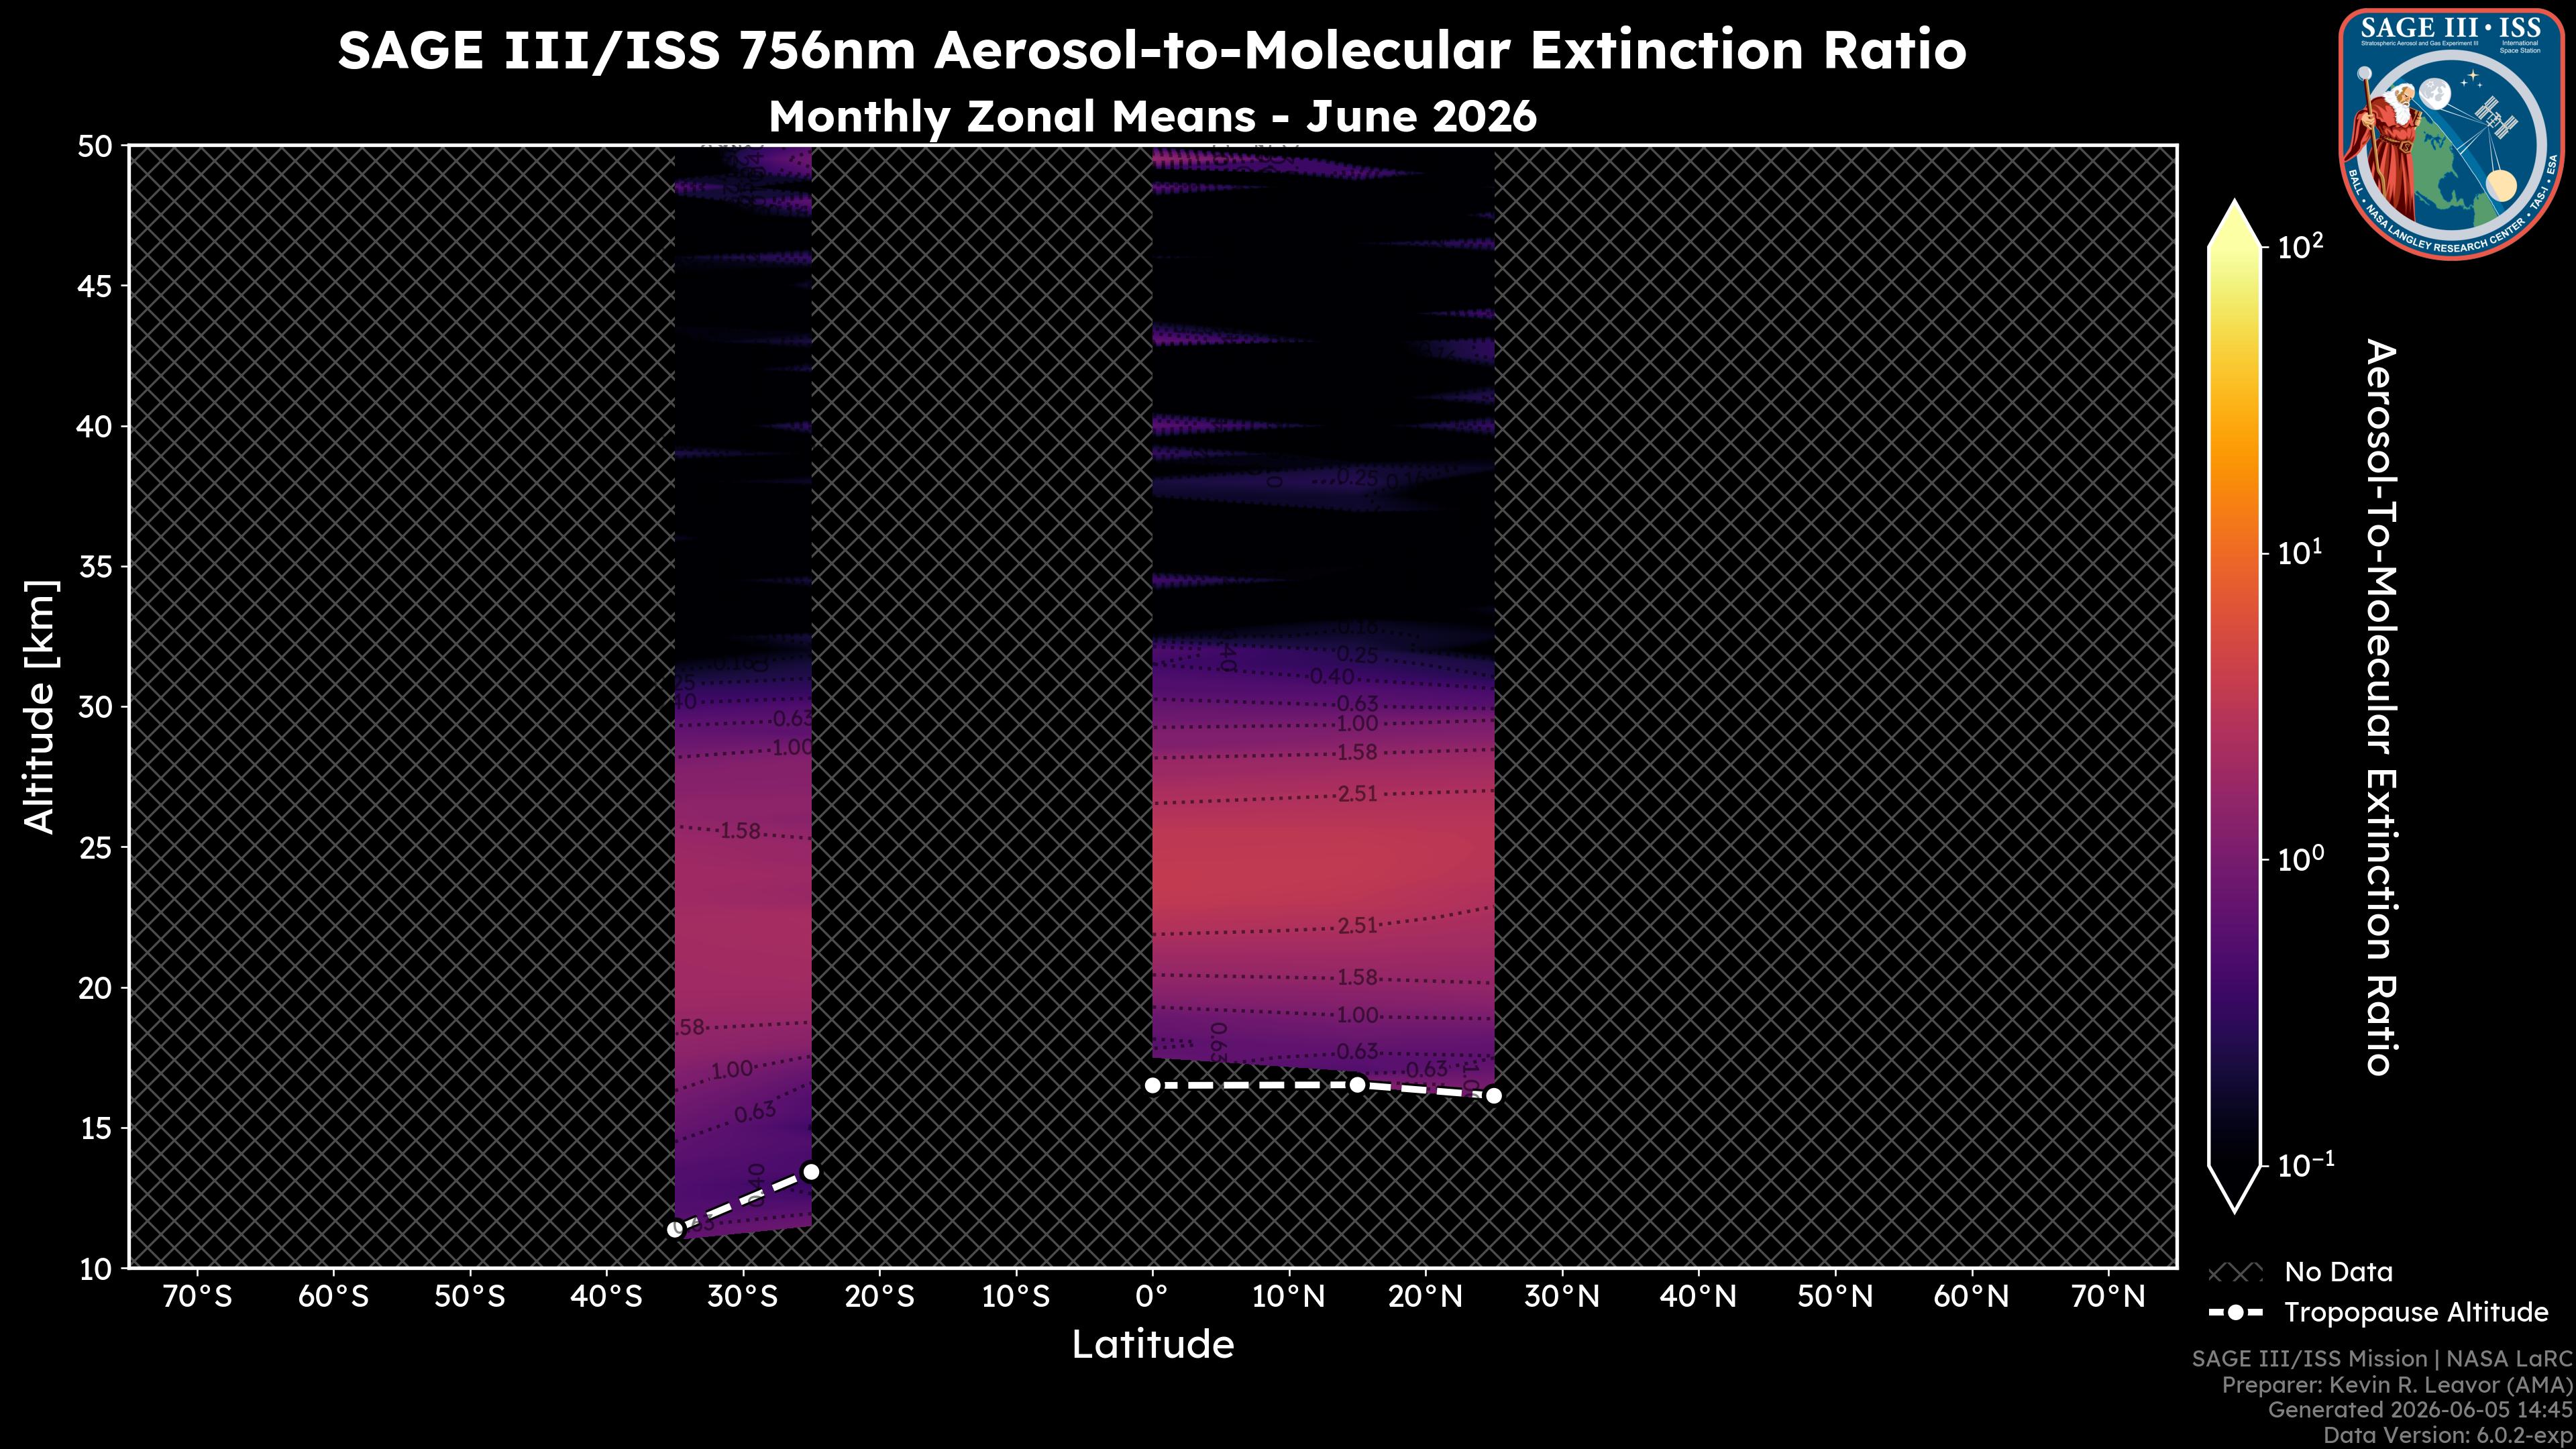Click the colorbar tick label 10¹

pyautogui.click(x=2300, y=552)
